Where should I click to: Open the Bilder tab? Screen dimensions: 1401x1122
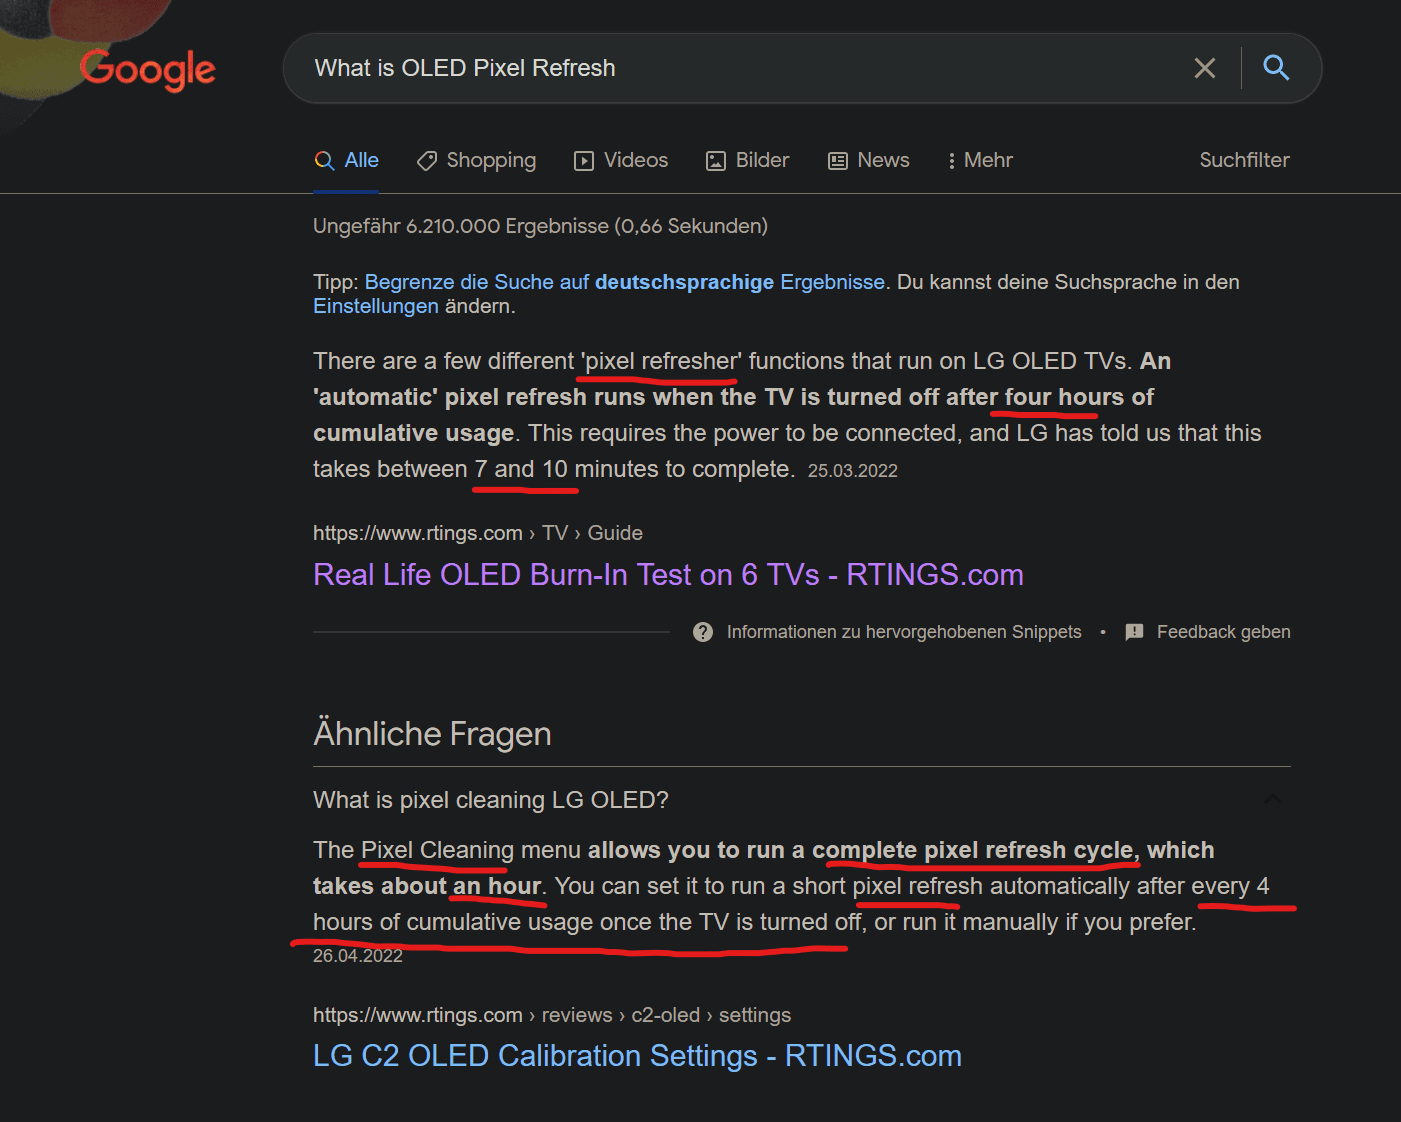[x=747, y=160]
